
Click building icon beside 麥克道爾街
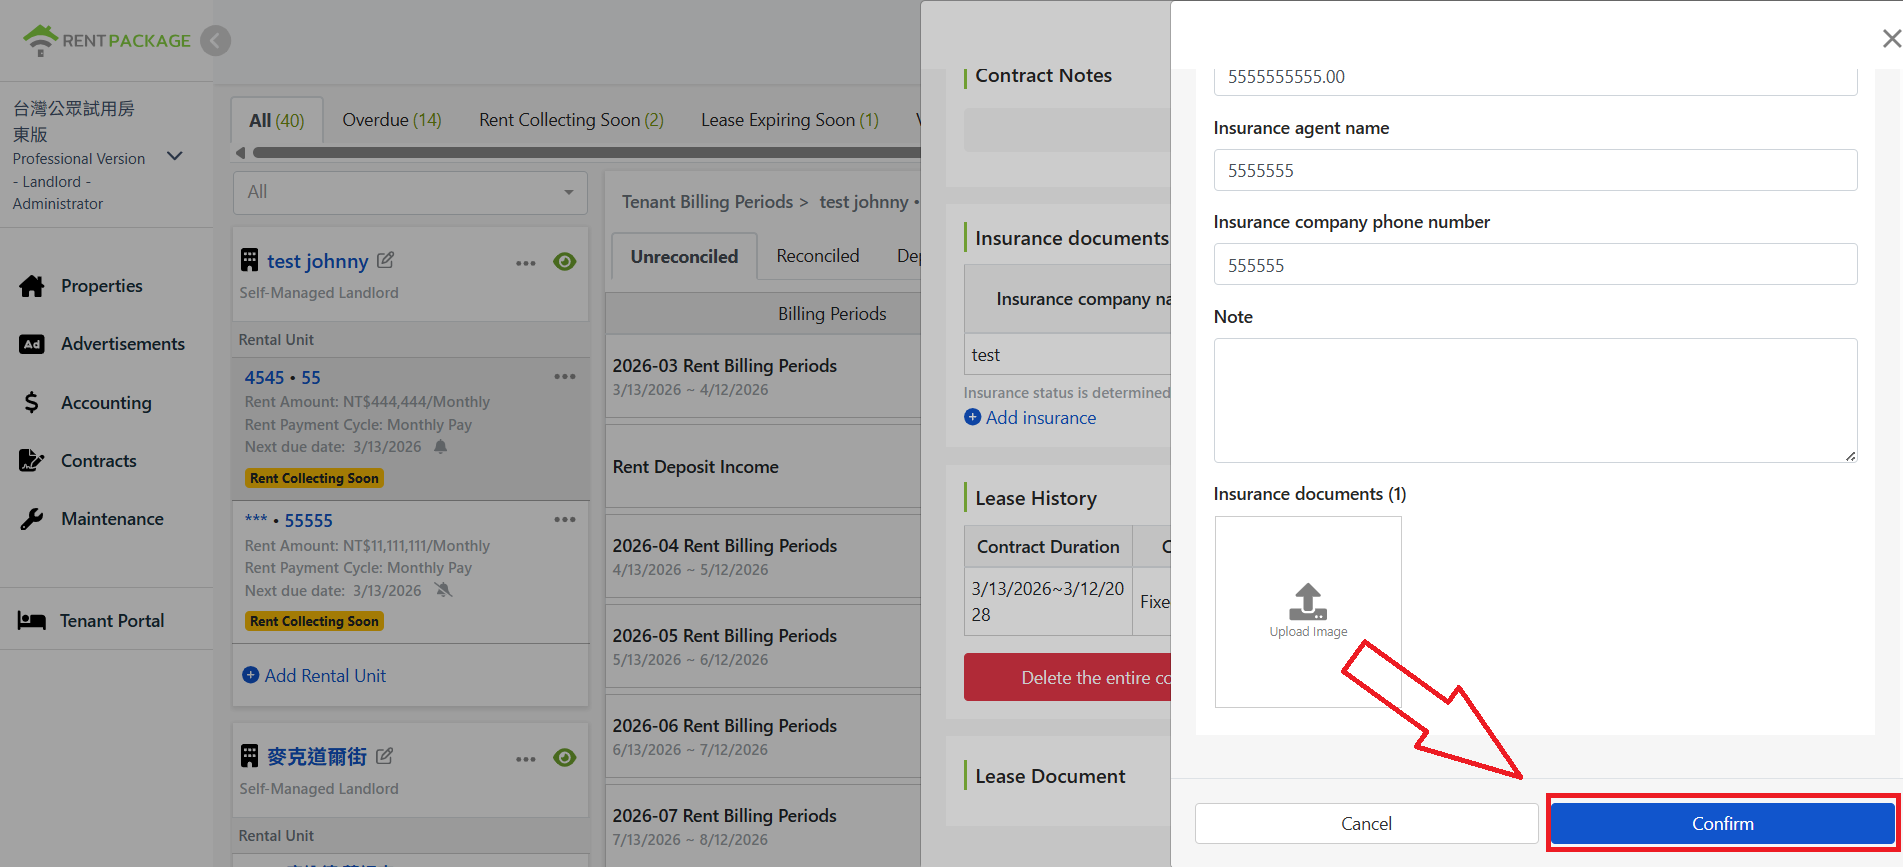[x=250, y=756]
